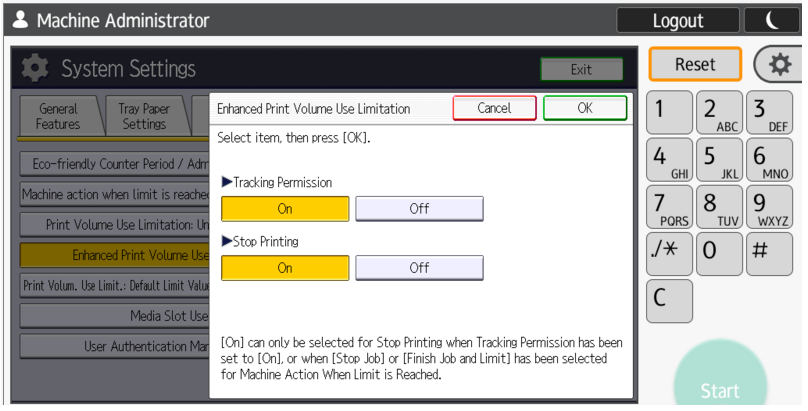Enable Stop Printing with On
This screenshot has height=411, width=808.
tap(285, 268)
